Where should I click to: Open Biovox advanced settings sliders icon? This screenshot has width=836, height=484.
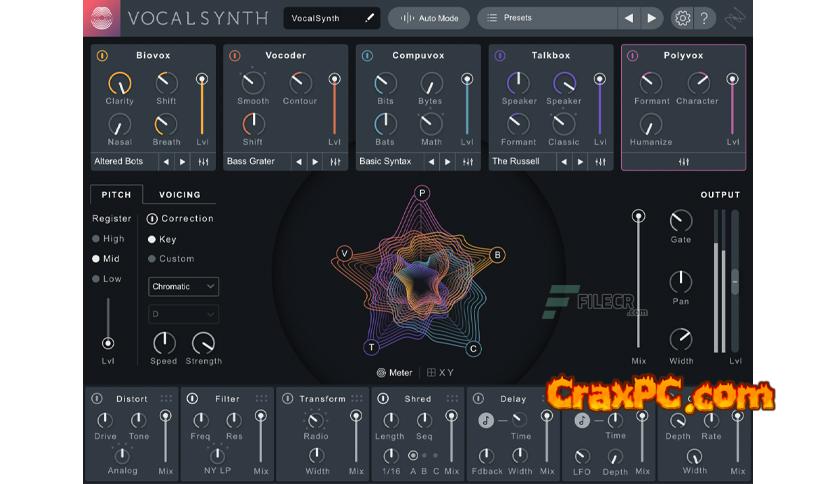pos(203,161)
